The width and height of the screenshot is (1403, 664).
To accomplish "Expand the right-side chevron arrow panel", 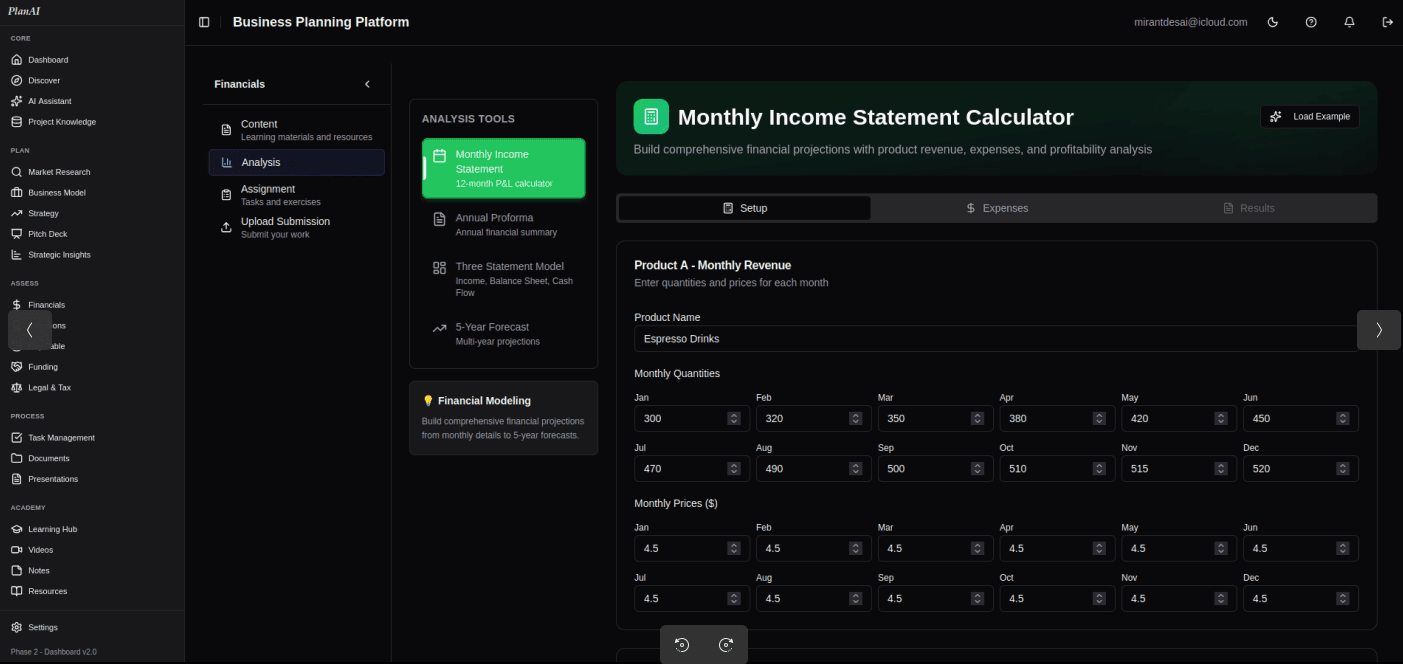I will 1378,329.
